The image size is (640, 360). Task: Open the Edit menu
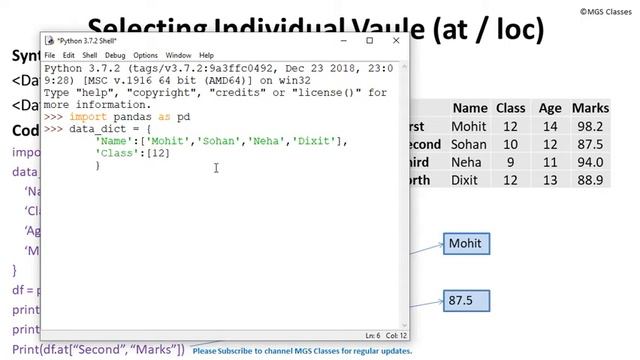tap(68, 55)
